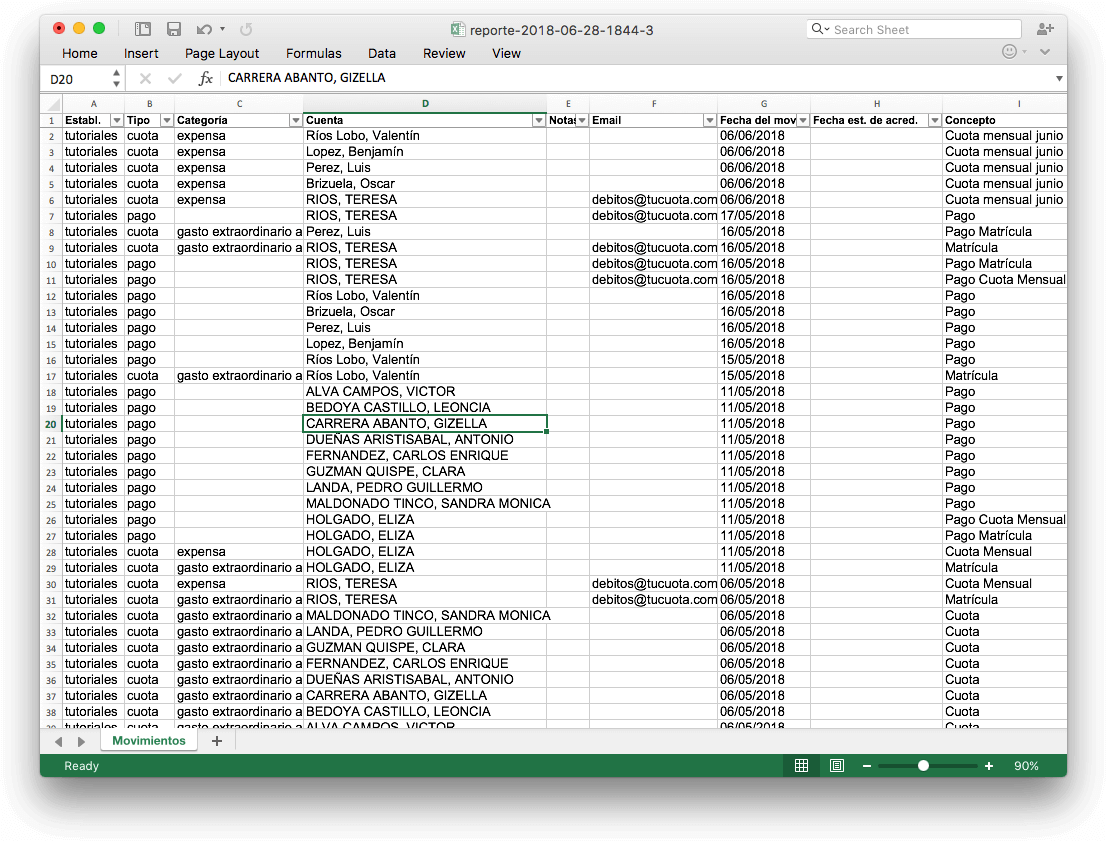The height and width of the screenshot is (841, 1106).
Task: Open the Review ribbon tab
Action: pyautogui.click(x=444, y=53)
